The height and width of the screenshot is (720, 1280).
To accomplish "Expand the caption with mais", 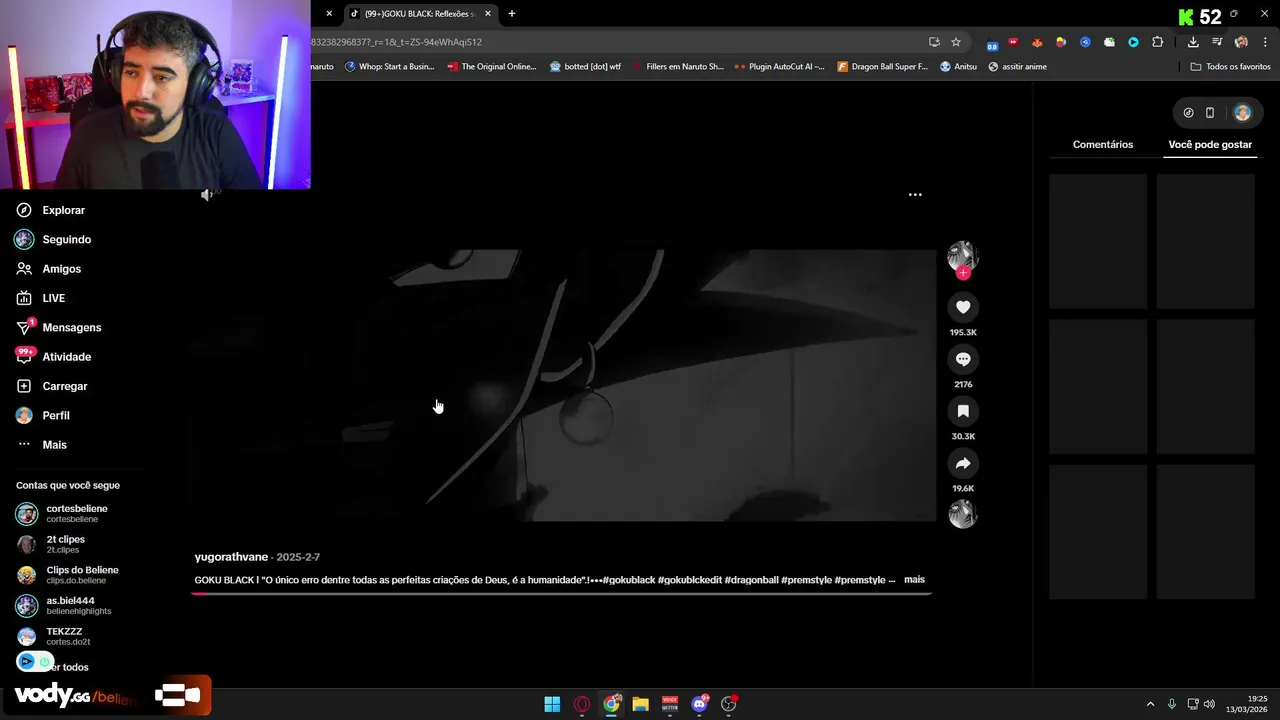I will (914, 580).
